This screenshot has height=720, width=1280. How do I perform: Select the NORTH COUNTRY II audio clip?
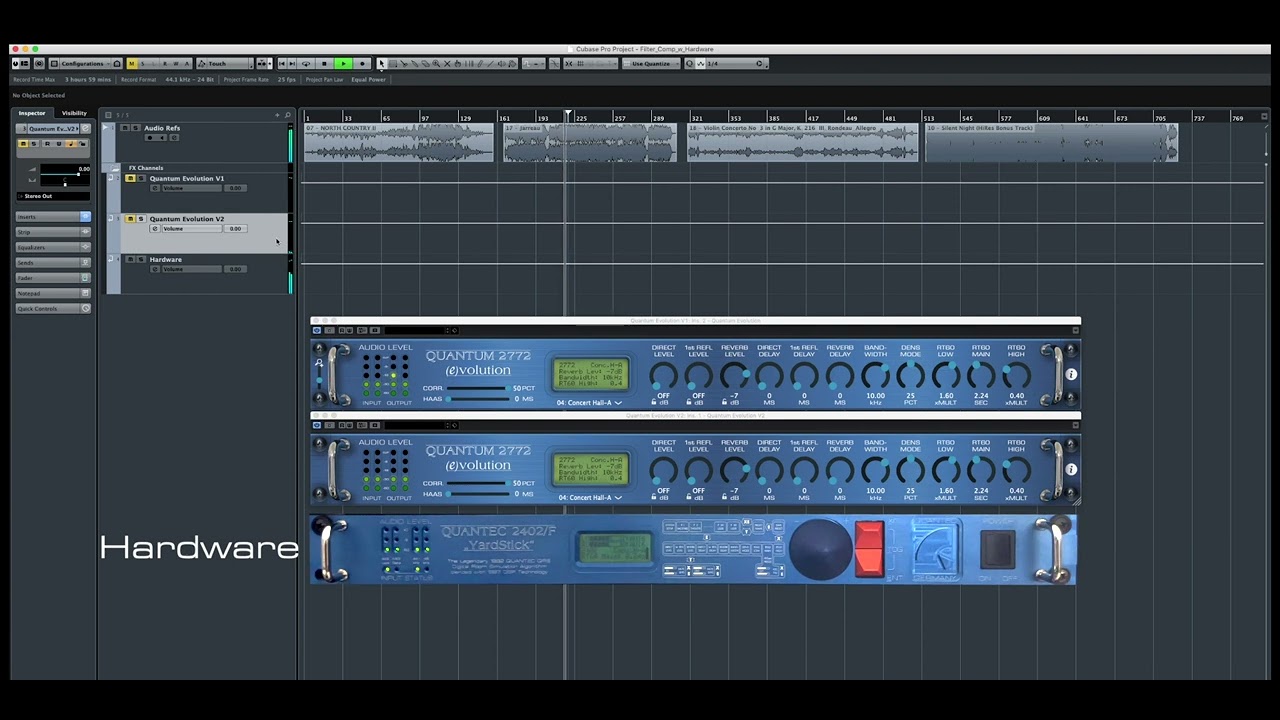coord(399,142)
